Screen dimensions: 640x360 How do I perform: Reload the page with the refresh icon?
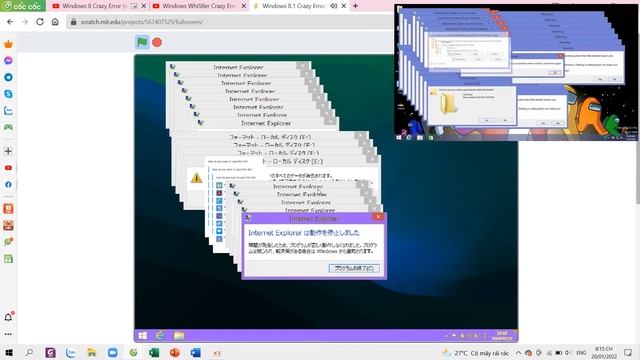pos(40,22)
